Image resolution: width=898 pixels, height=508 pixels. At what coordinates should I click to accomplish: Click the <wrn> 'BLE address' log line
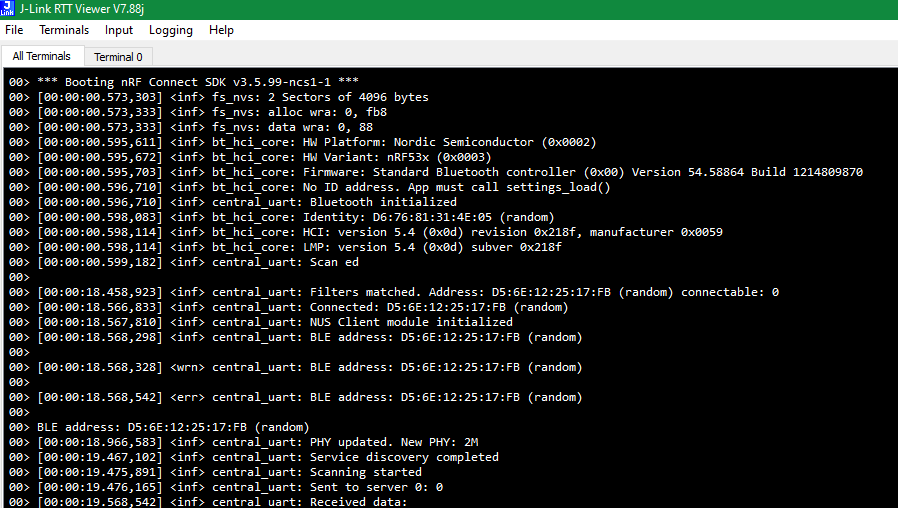[x=296, y=367]
